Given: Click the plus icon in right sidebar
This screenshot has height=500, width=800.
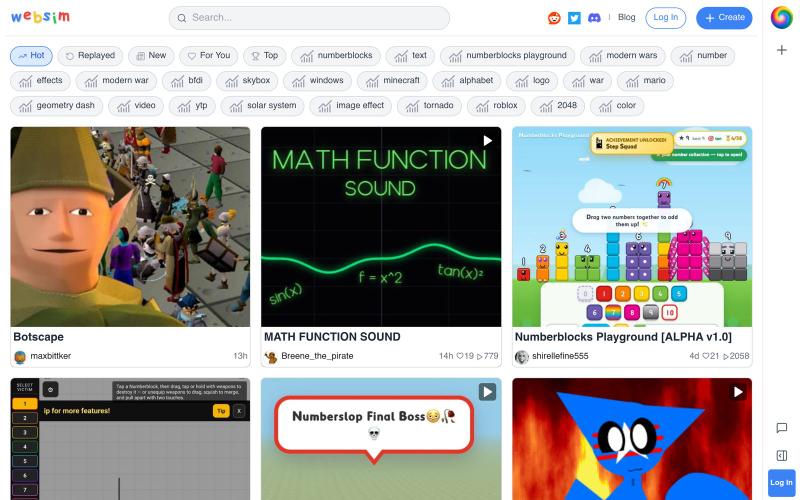Looking at the screenshot, I should 781,50.
